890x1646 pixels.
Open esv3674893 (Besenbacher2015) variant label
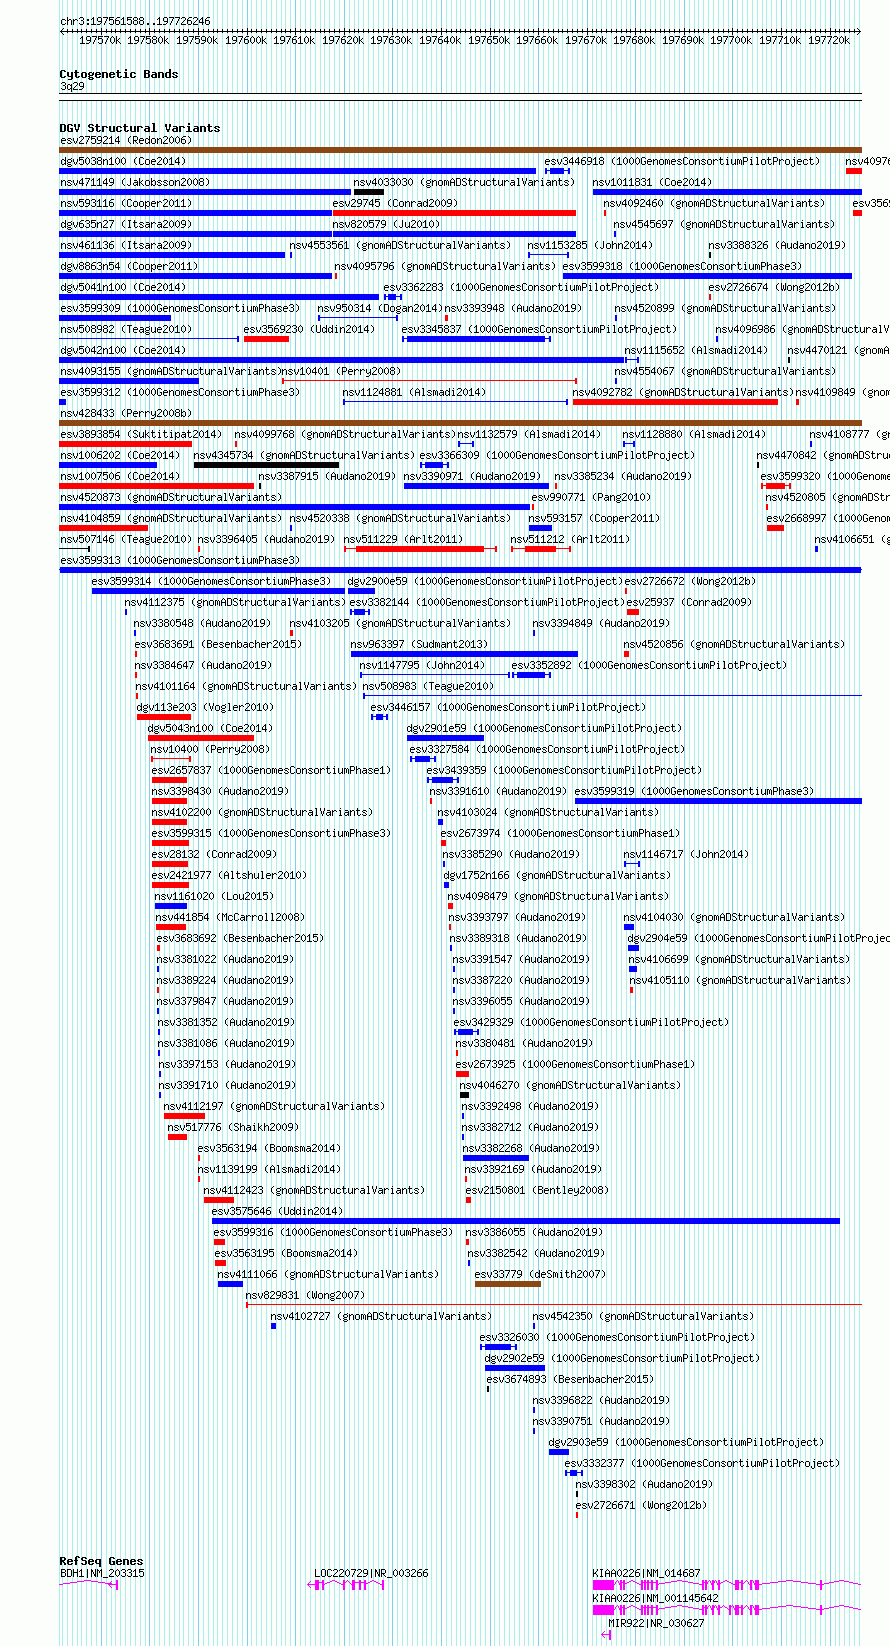coord(570,1379)
